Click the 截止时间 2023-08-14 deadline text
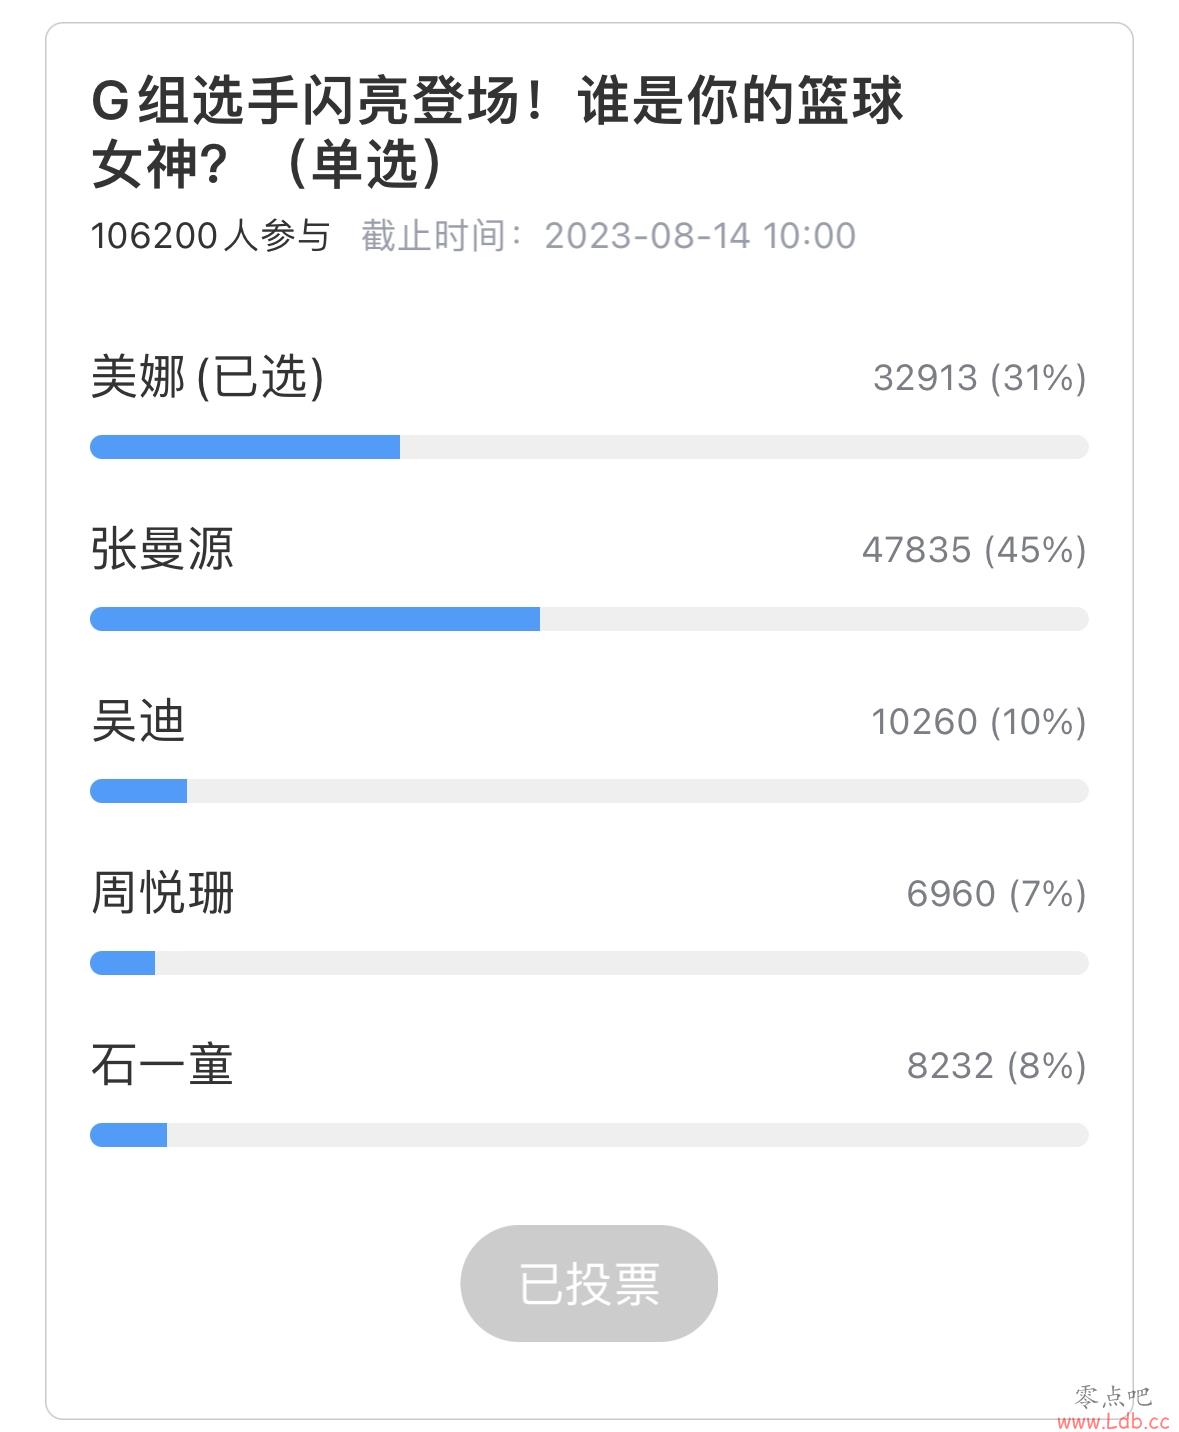The width and height of the screenshot is (1179, 1432). 608,236
